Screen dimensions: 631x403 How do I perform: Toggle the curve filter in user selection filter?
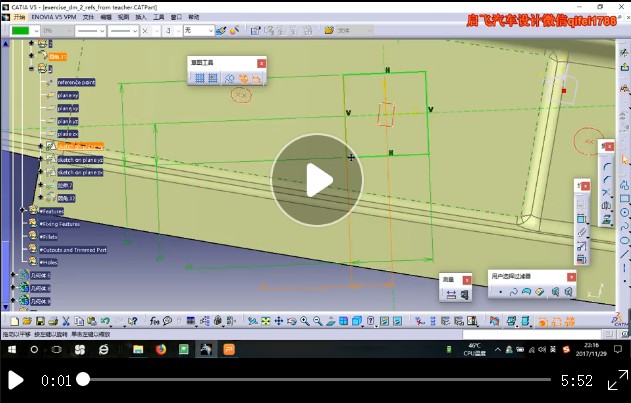513,291
